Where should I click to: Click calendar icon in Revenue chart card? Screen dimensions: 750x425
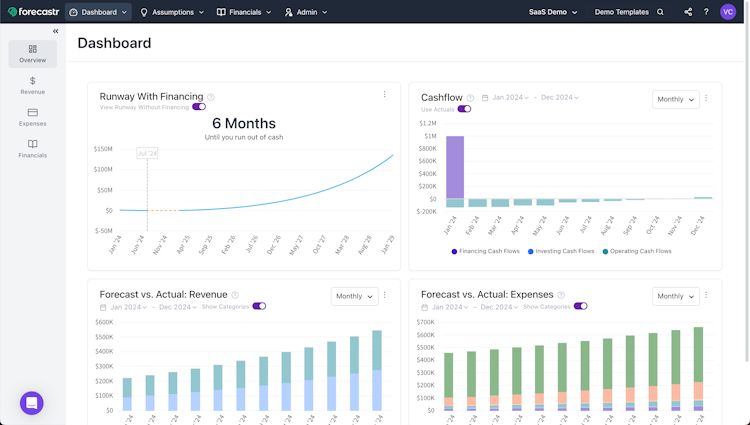pos(103,307)
